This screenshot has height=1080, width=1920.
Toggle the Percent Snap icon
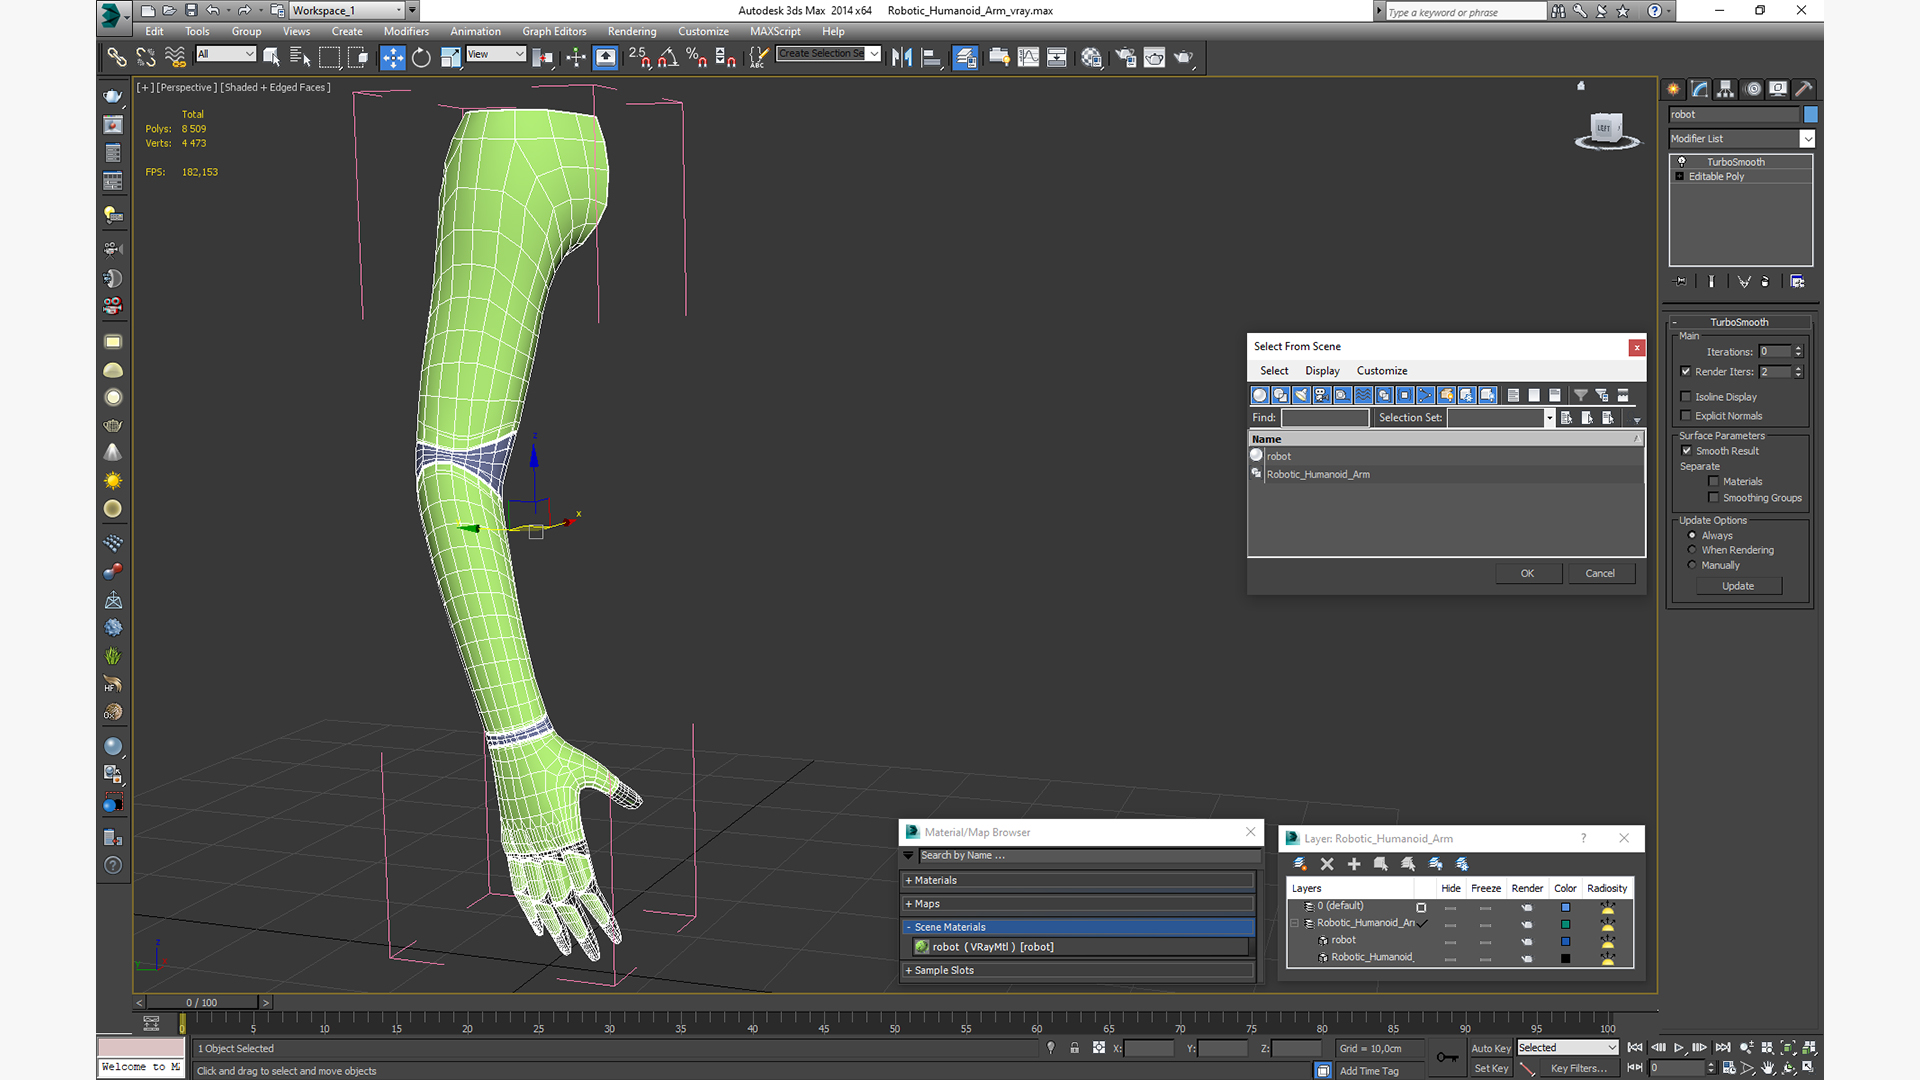(697, 57)
